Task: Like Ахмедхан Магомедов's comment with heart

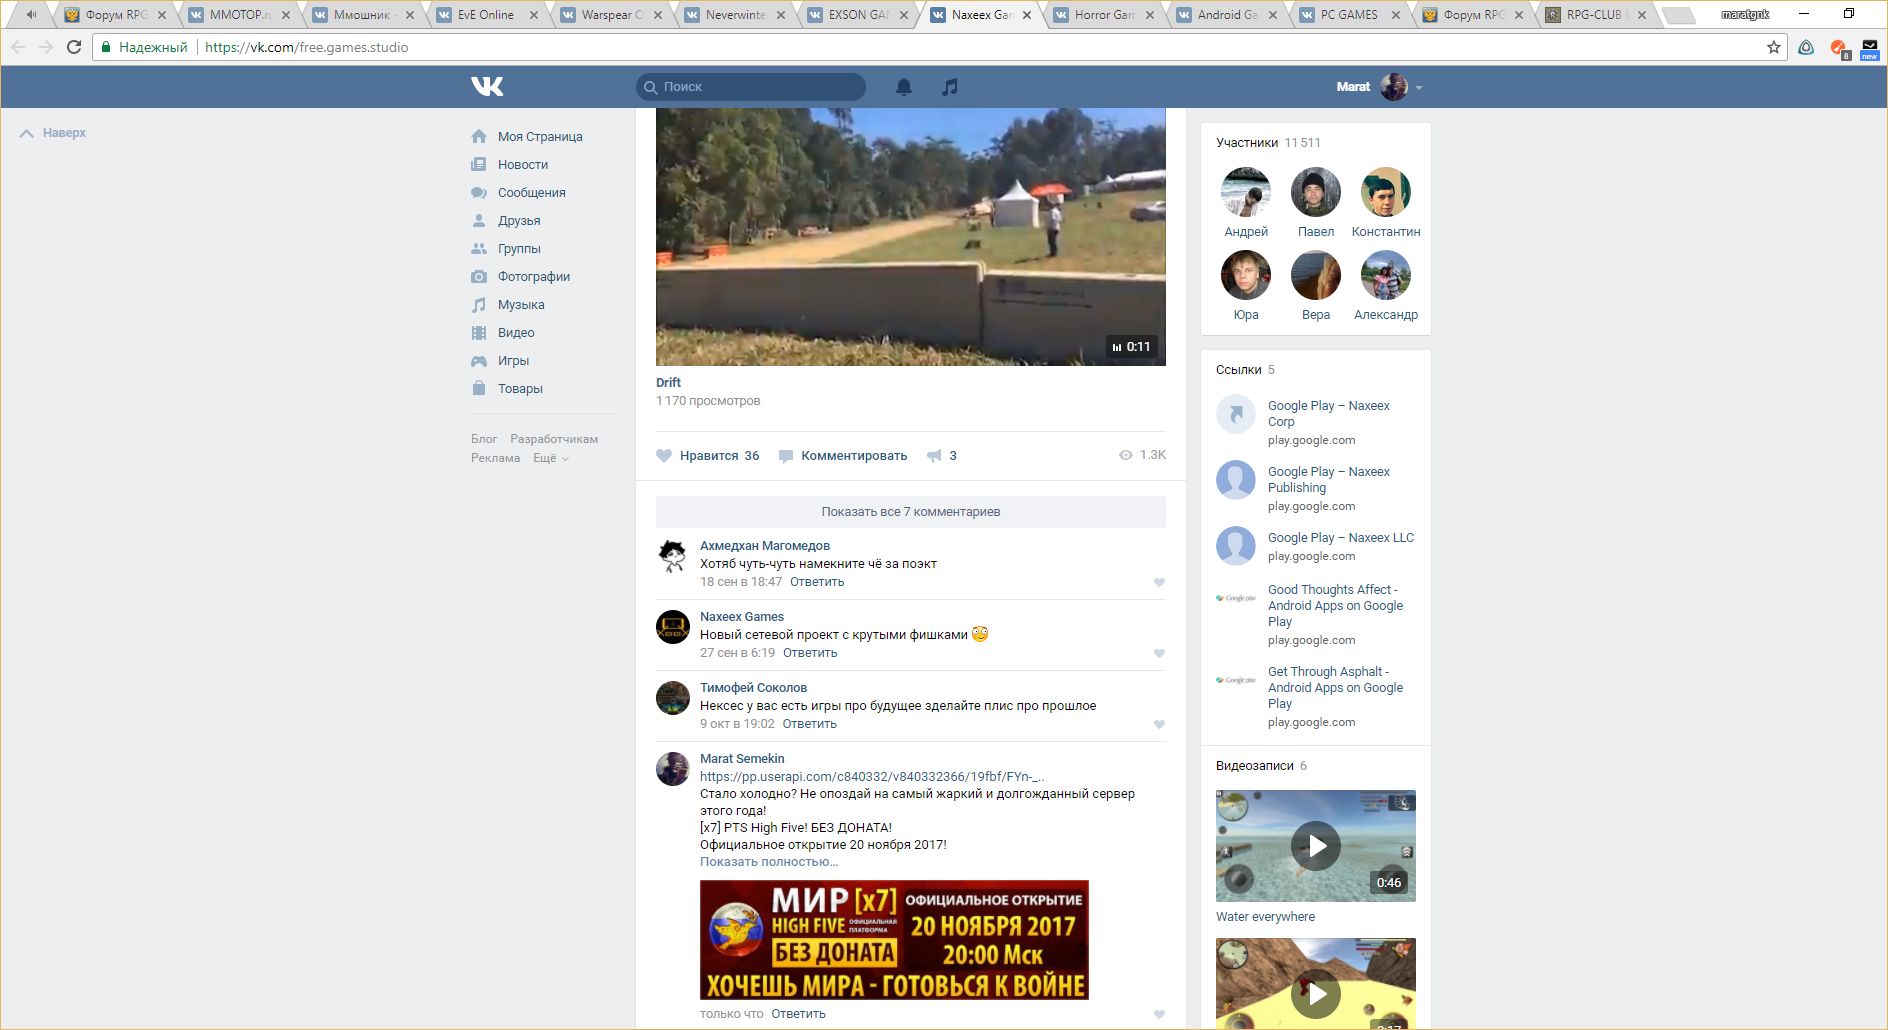Action: click(1159, 582)
